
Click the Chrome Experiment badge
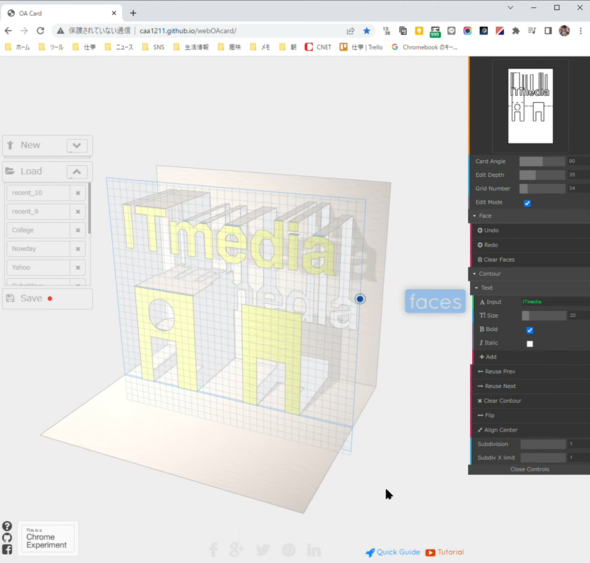click(47, 539)
